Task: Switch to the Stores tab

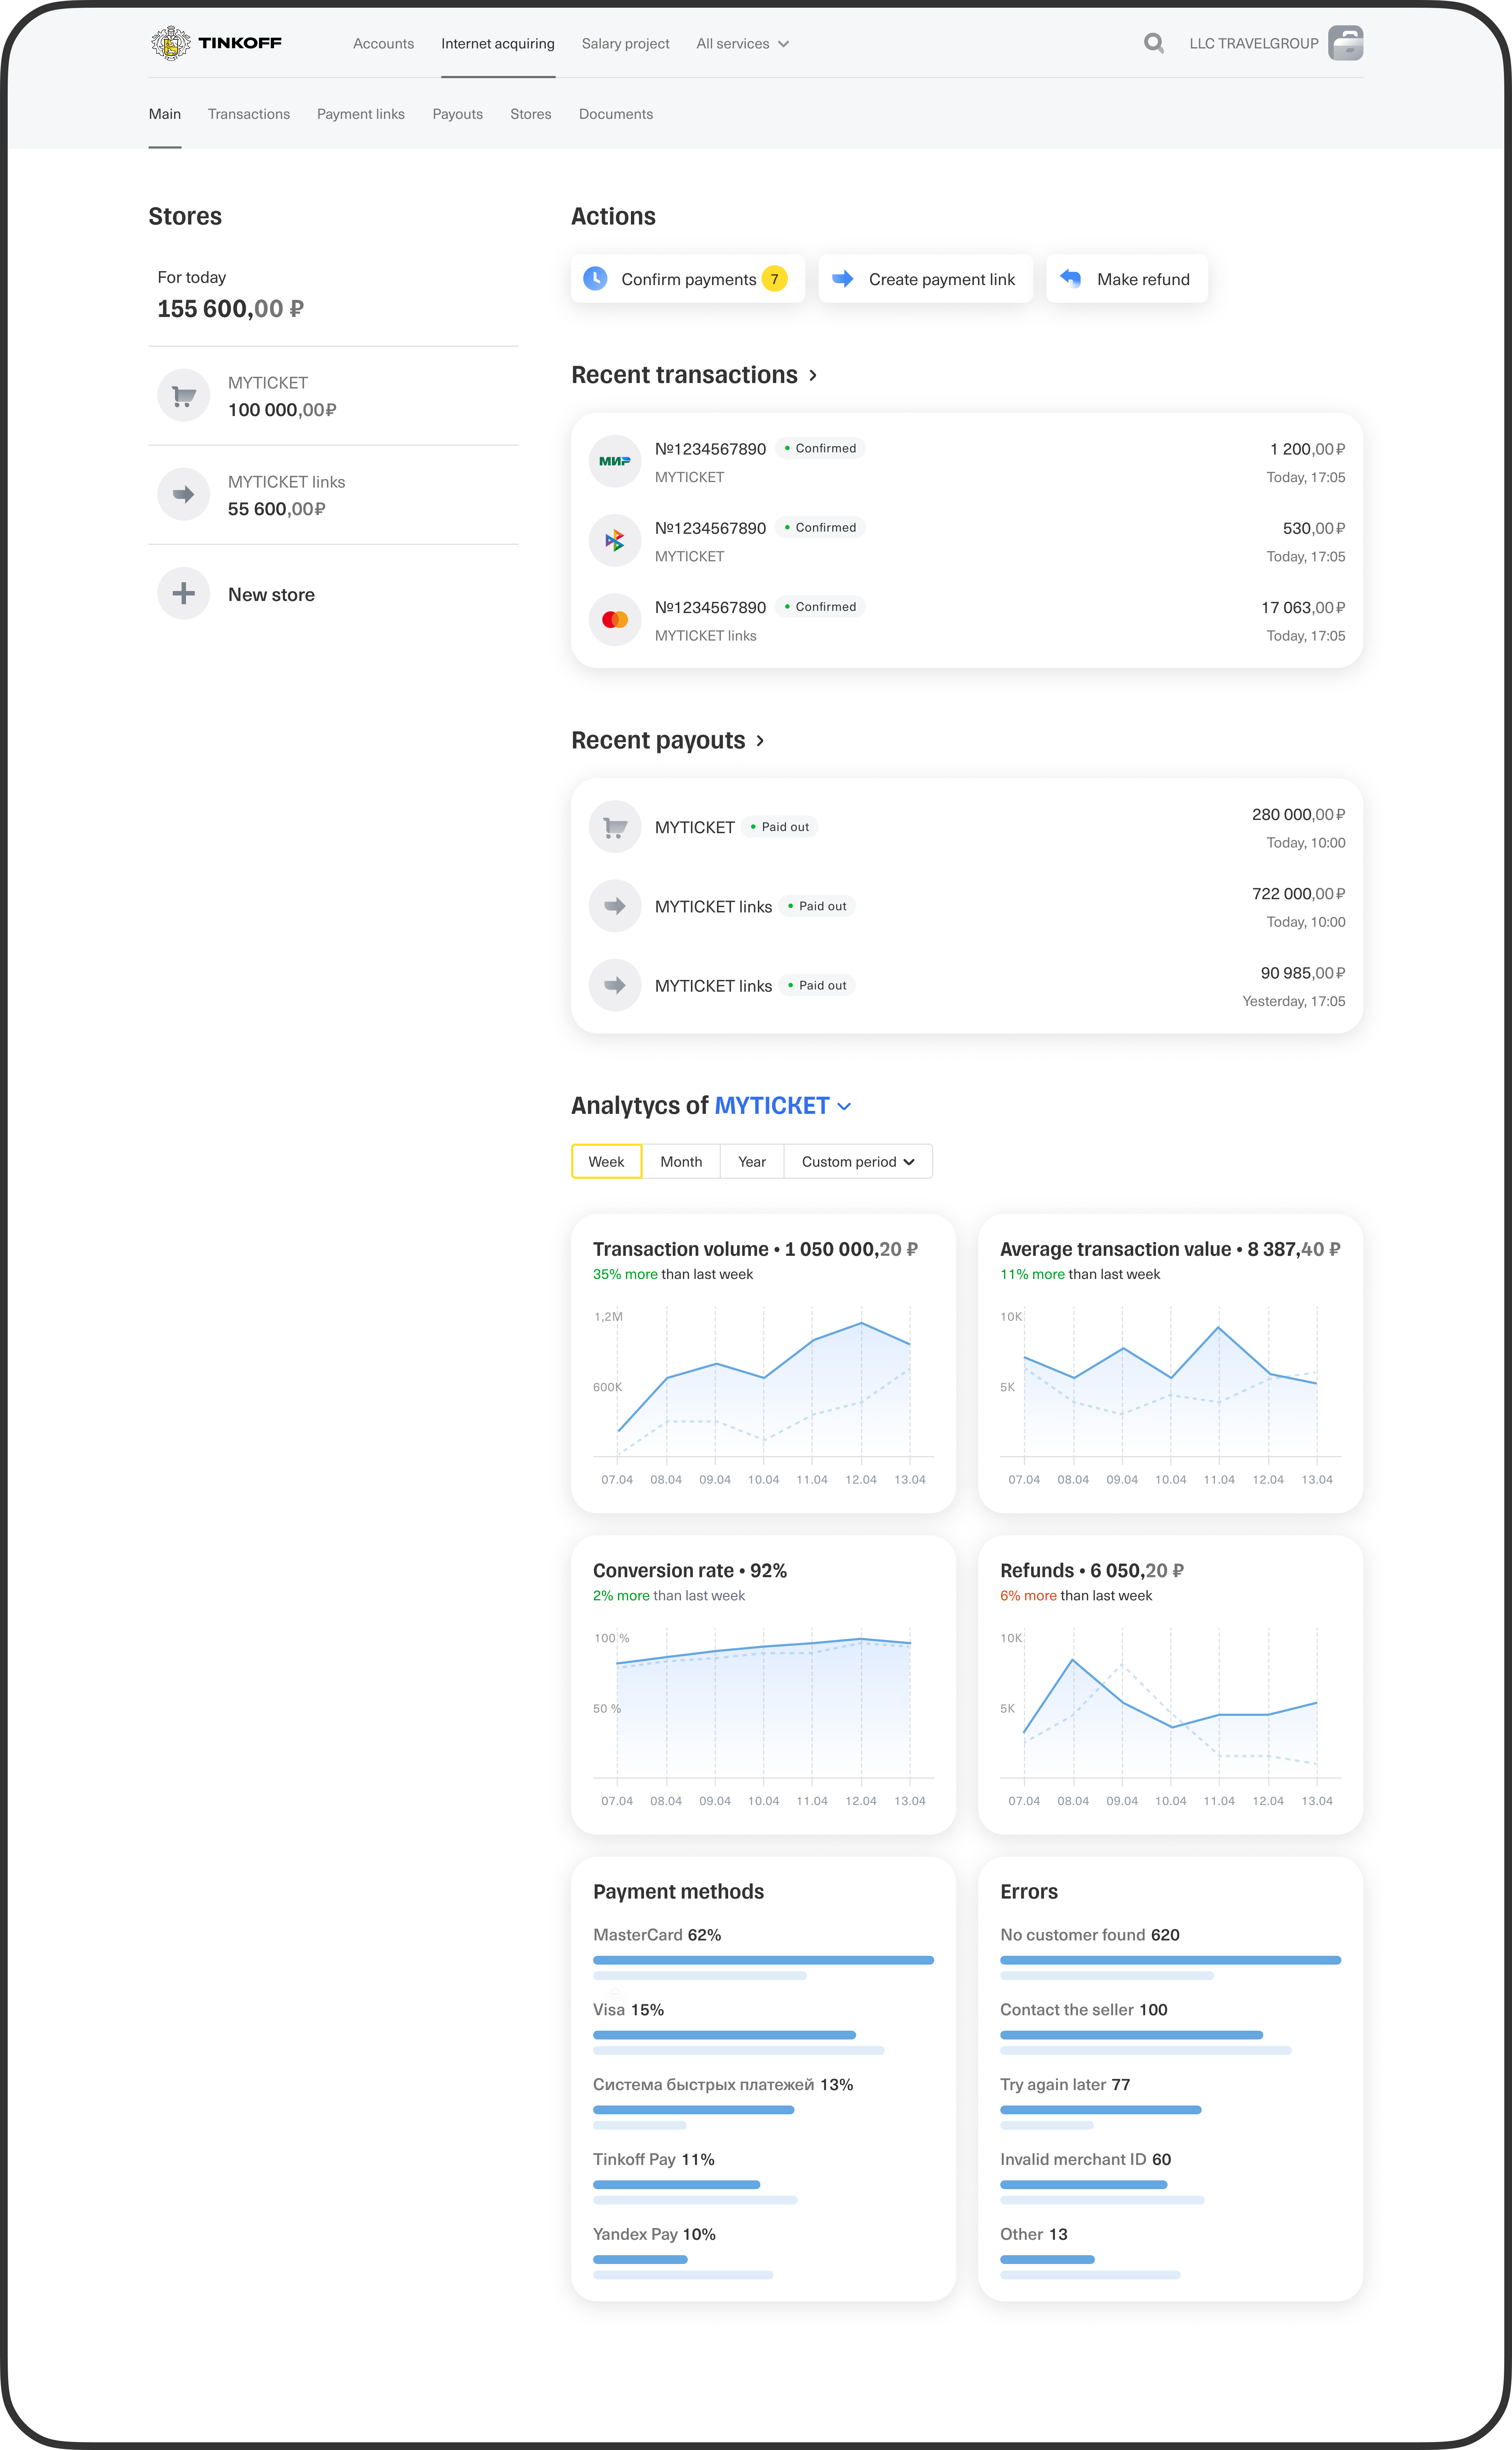Action: point(531,114)
